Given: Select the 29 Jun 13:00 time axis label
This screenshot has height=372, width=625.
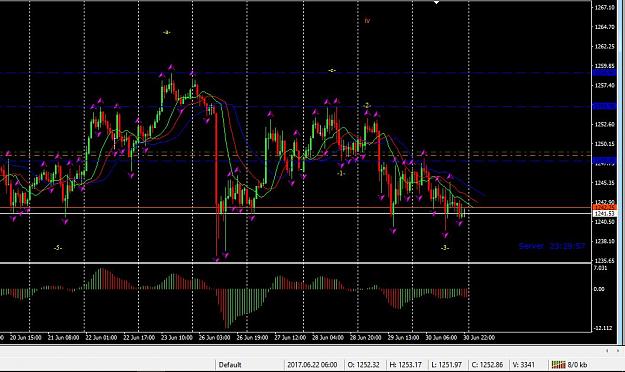Looking at the screenshot, I should pyautogui.click(x=403, y=337).
